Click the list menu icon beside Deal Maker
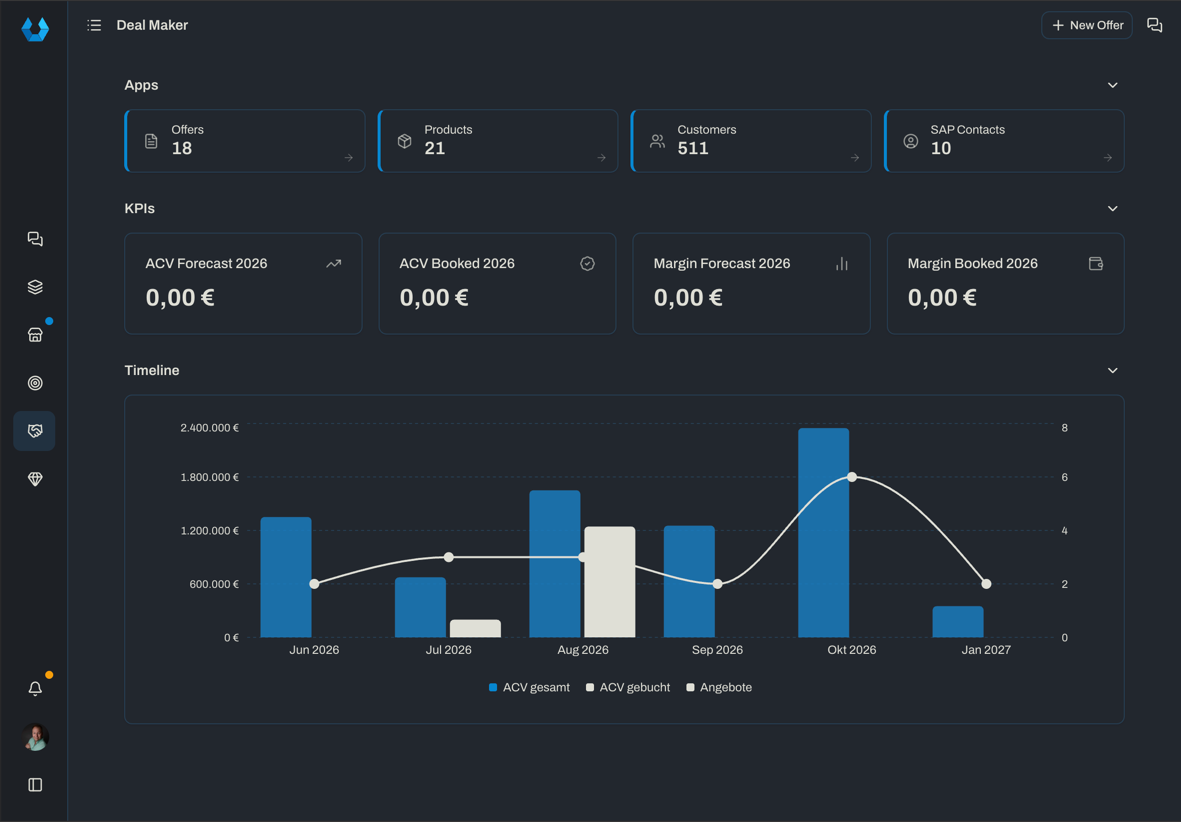This screenshot has height=822, width=1181. tap(94, 26)
